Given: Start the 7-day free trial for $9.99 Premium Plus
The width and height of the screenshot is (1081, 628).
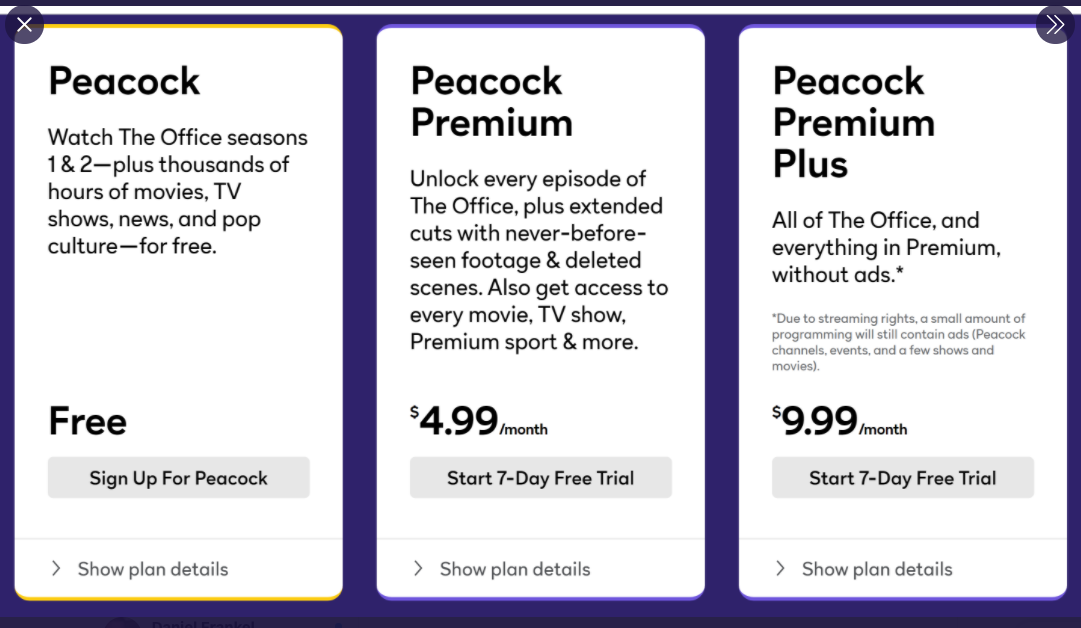Looking at the screenshot, I should tap(902, 478).
